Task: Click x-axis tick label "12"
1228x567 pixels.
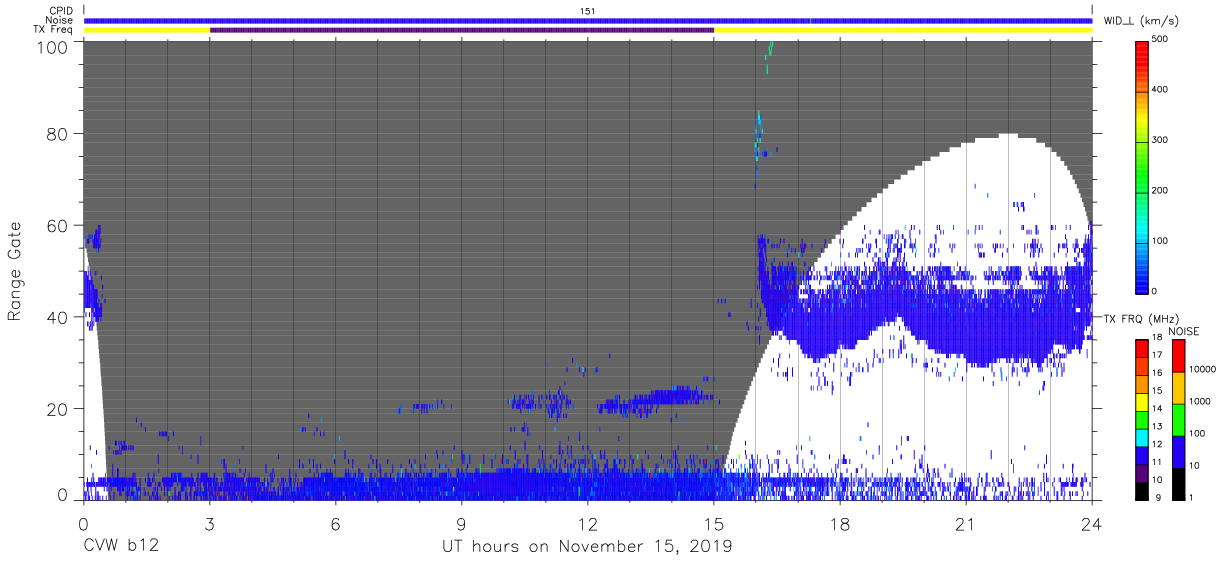Action: pos(588,524)
